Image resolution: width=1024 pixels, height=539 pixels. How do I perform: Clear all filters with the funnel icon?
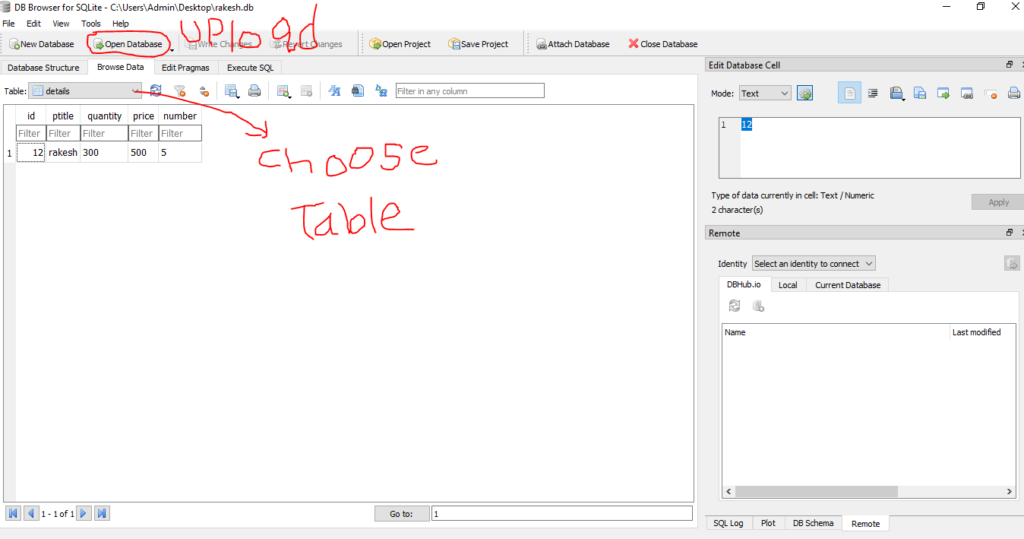coord(180,91)
